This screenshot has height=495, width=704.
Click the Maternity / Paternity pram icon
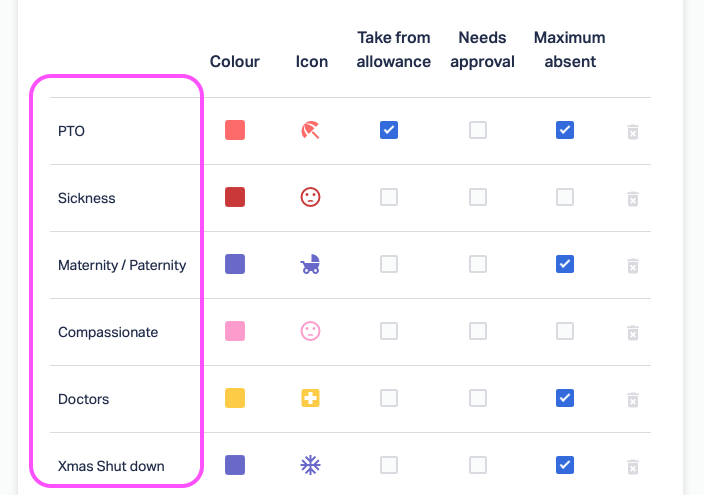pyautogui.click(x=310, y=264)
